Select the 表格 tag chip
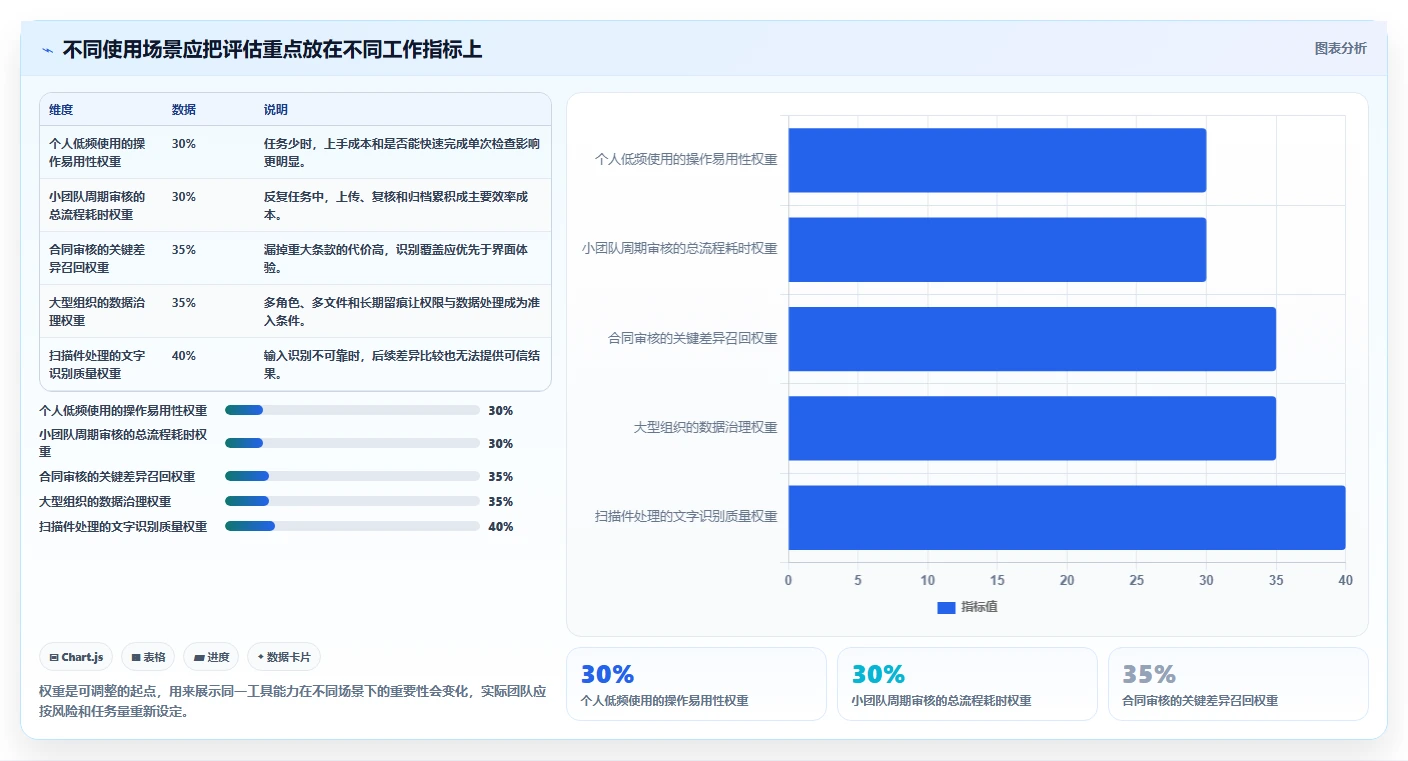 [x=148, y=657]
